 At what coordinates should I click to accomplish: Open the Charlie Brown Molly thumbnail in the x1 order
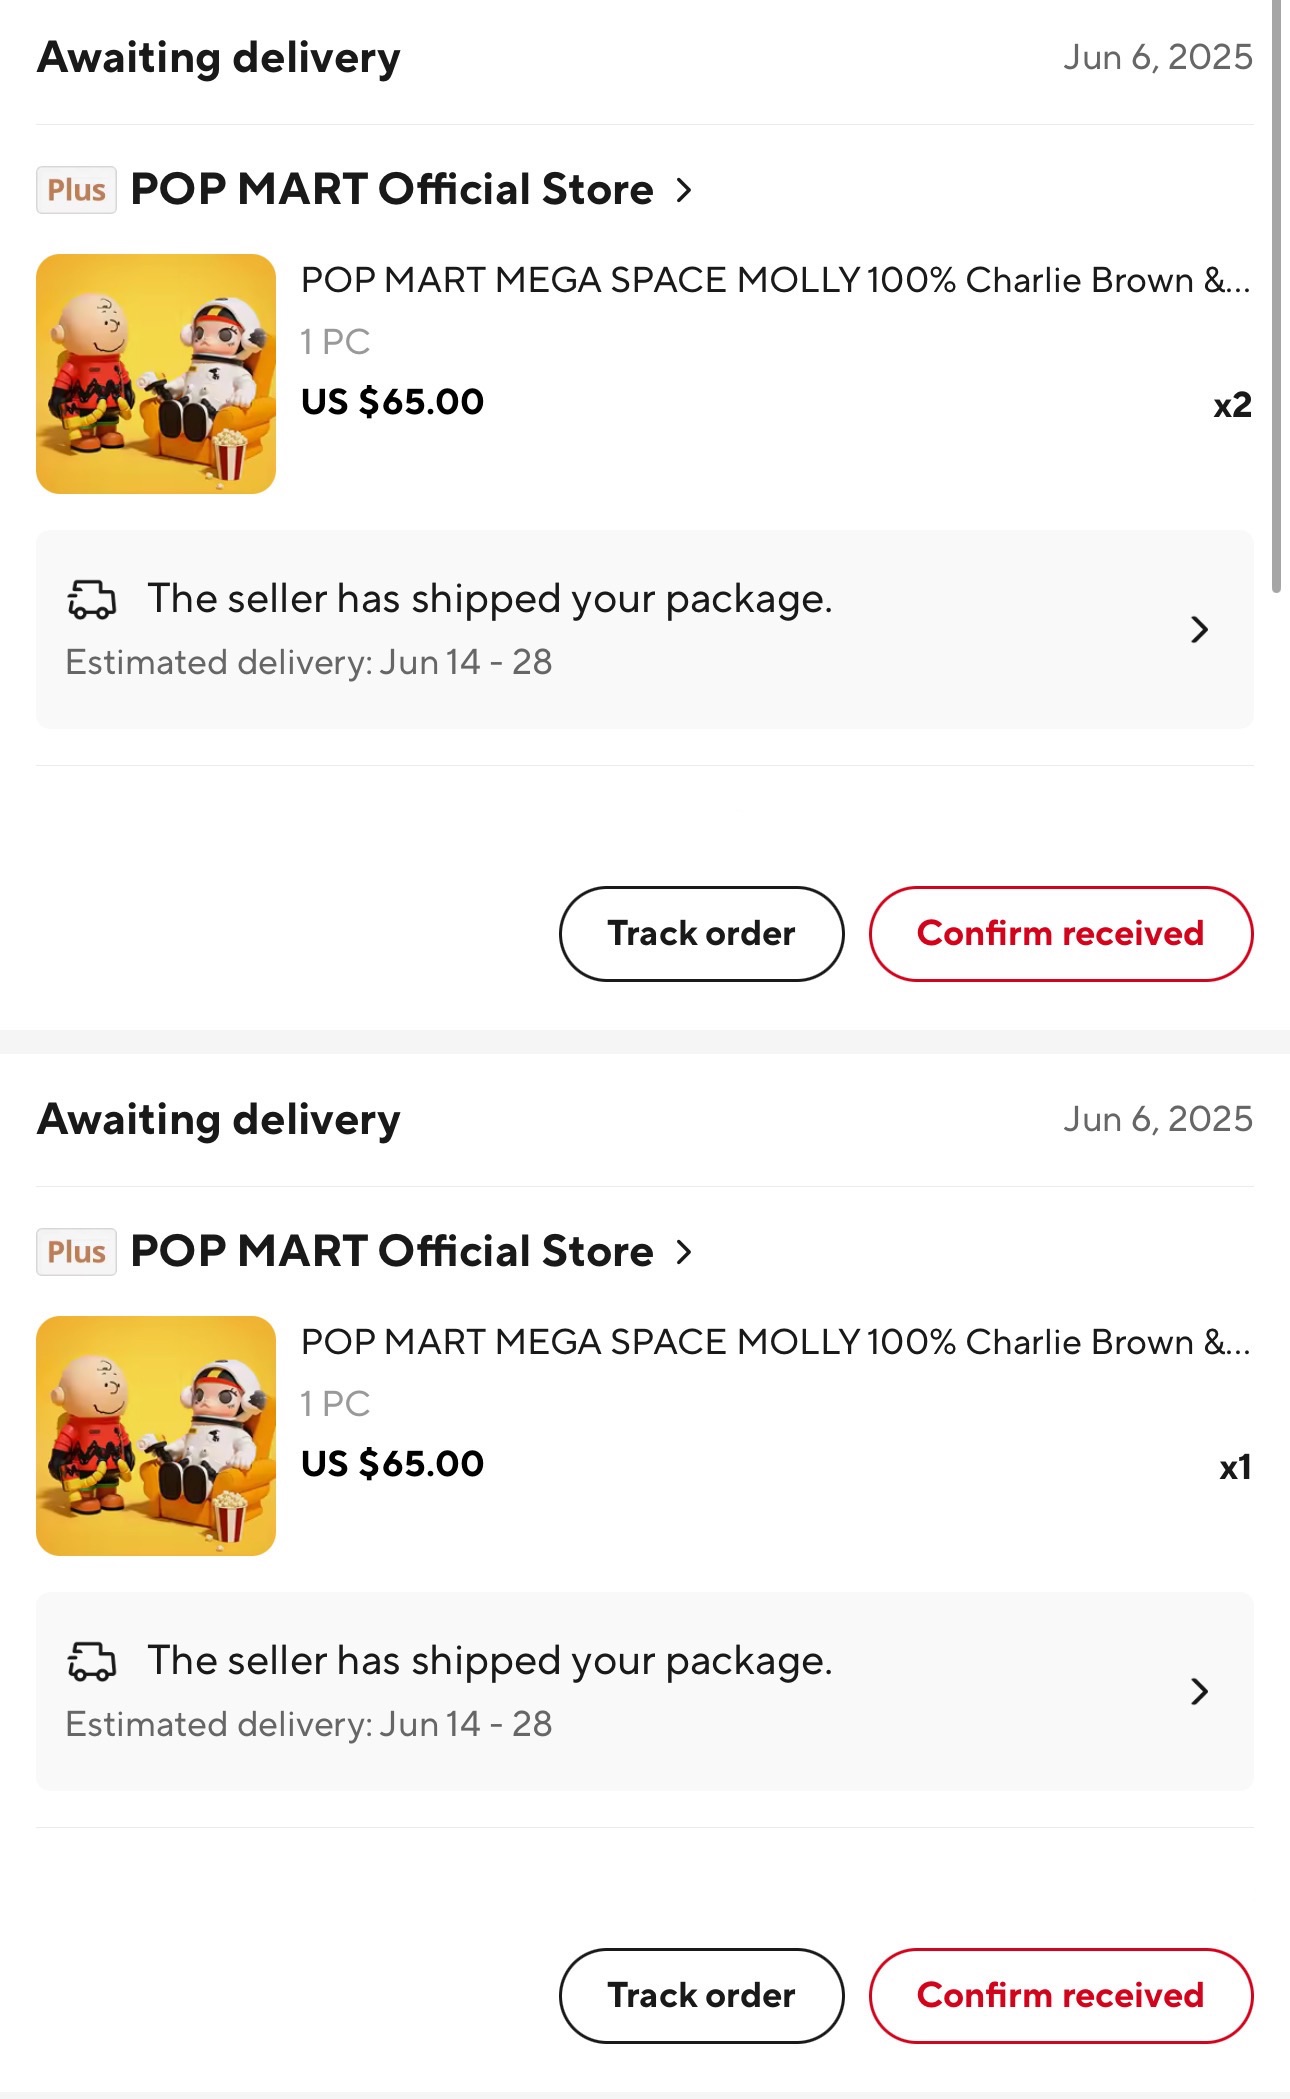click(156, 1436)
